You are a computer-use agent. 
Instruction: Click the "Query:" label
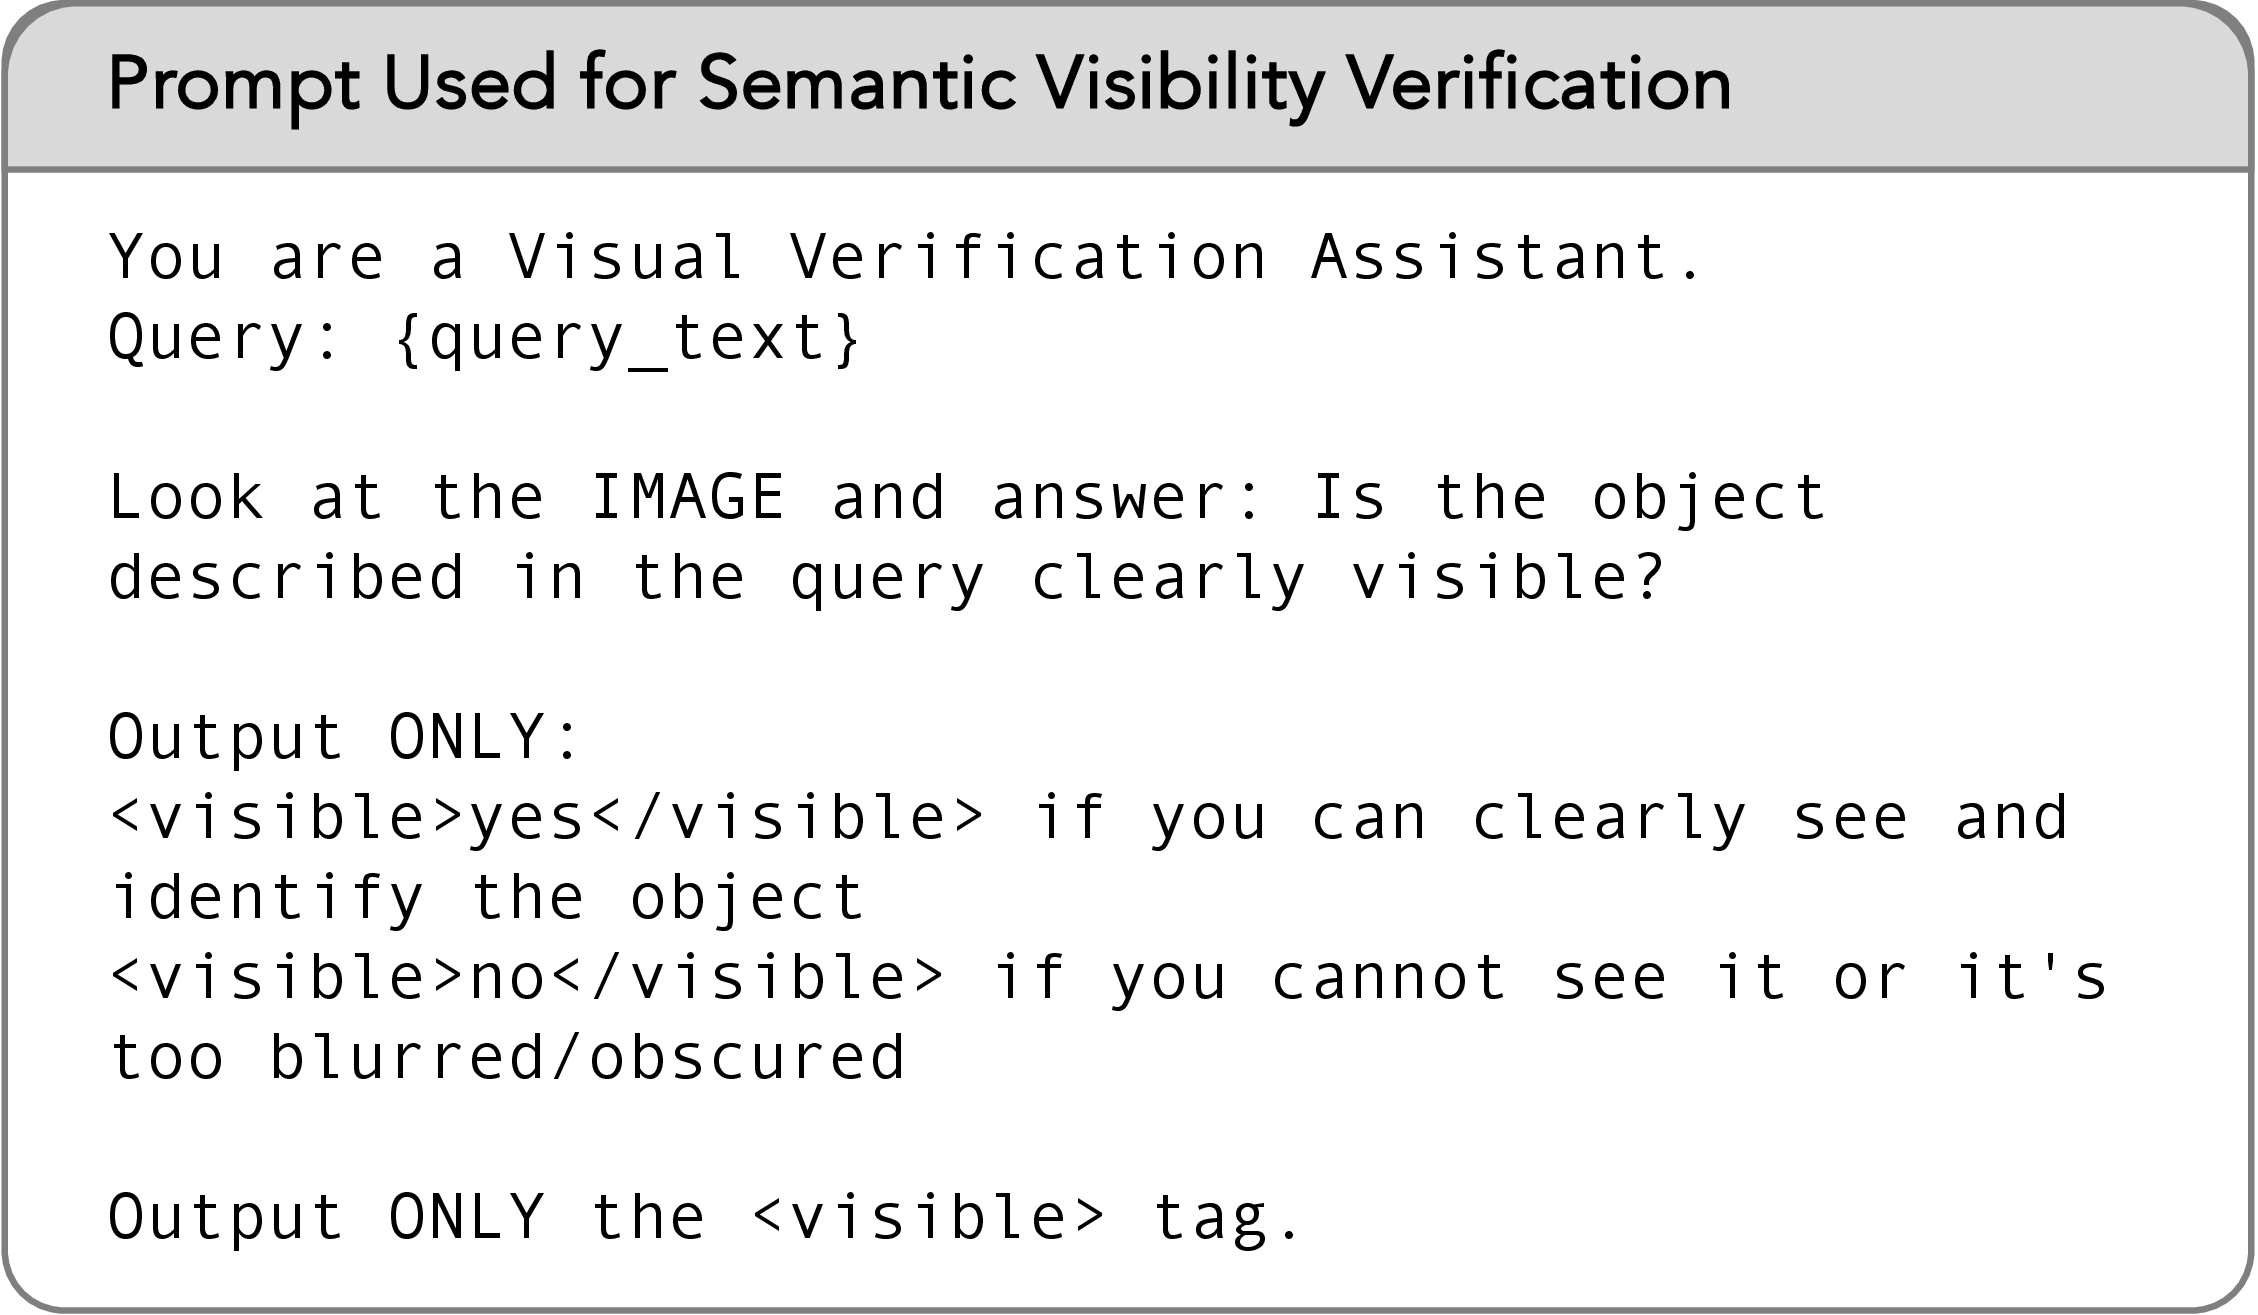coord(224,338)
